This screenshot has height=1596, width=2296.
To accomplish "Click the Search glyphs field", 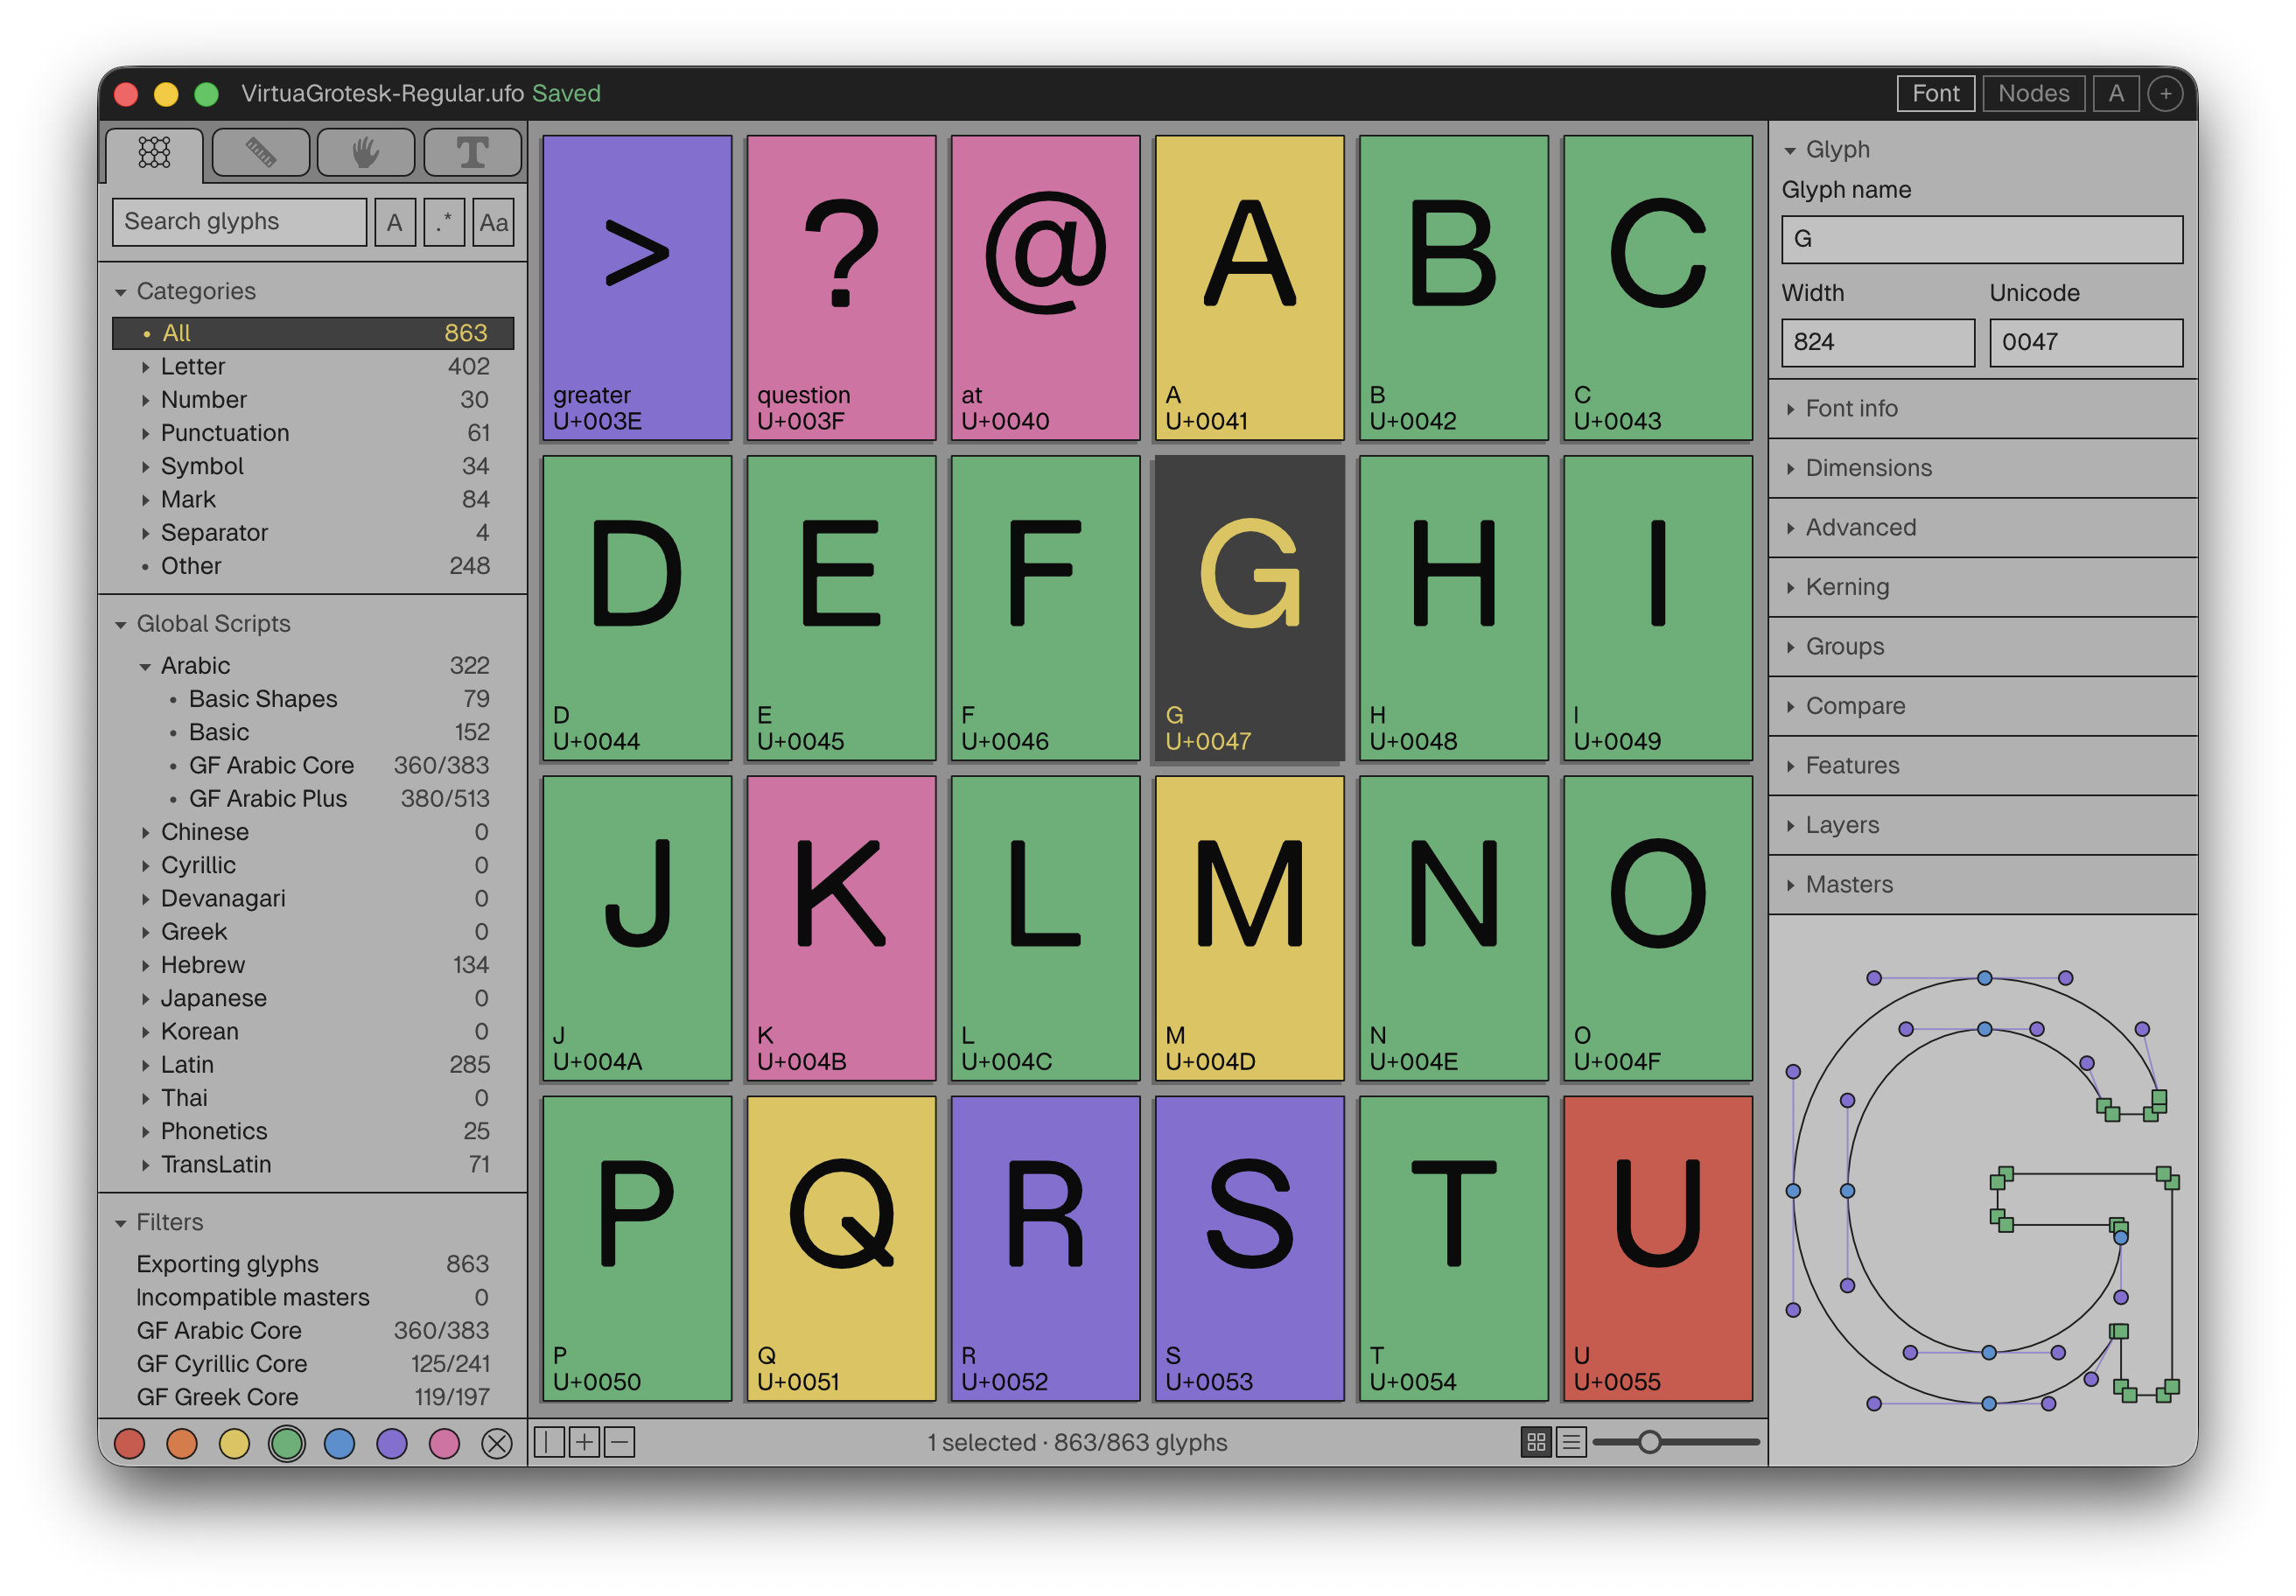I will tap(240, 222).
